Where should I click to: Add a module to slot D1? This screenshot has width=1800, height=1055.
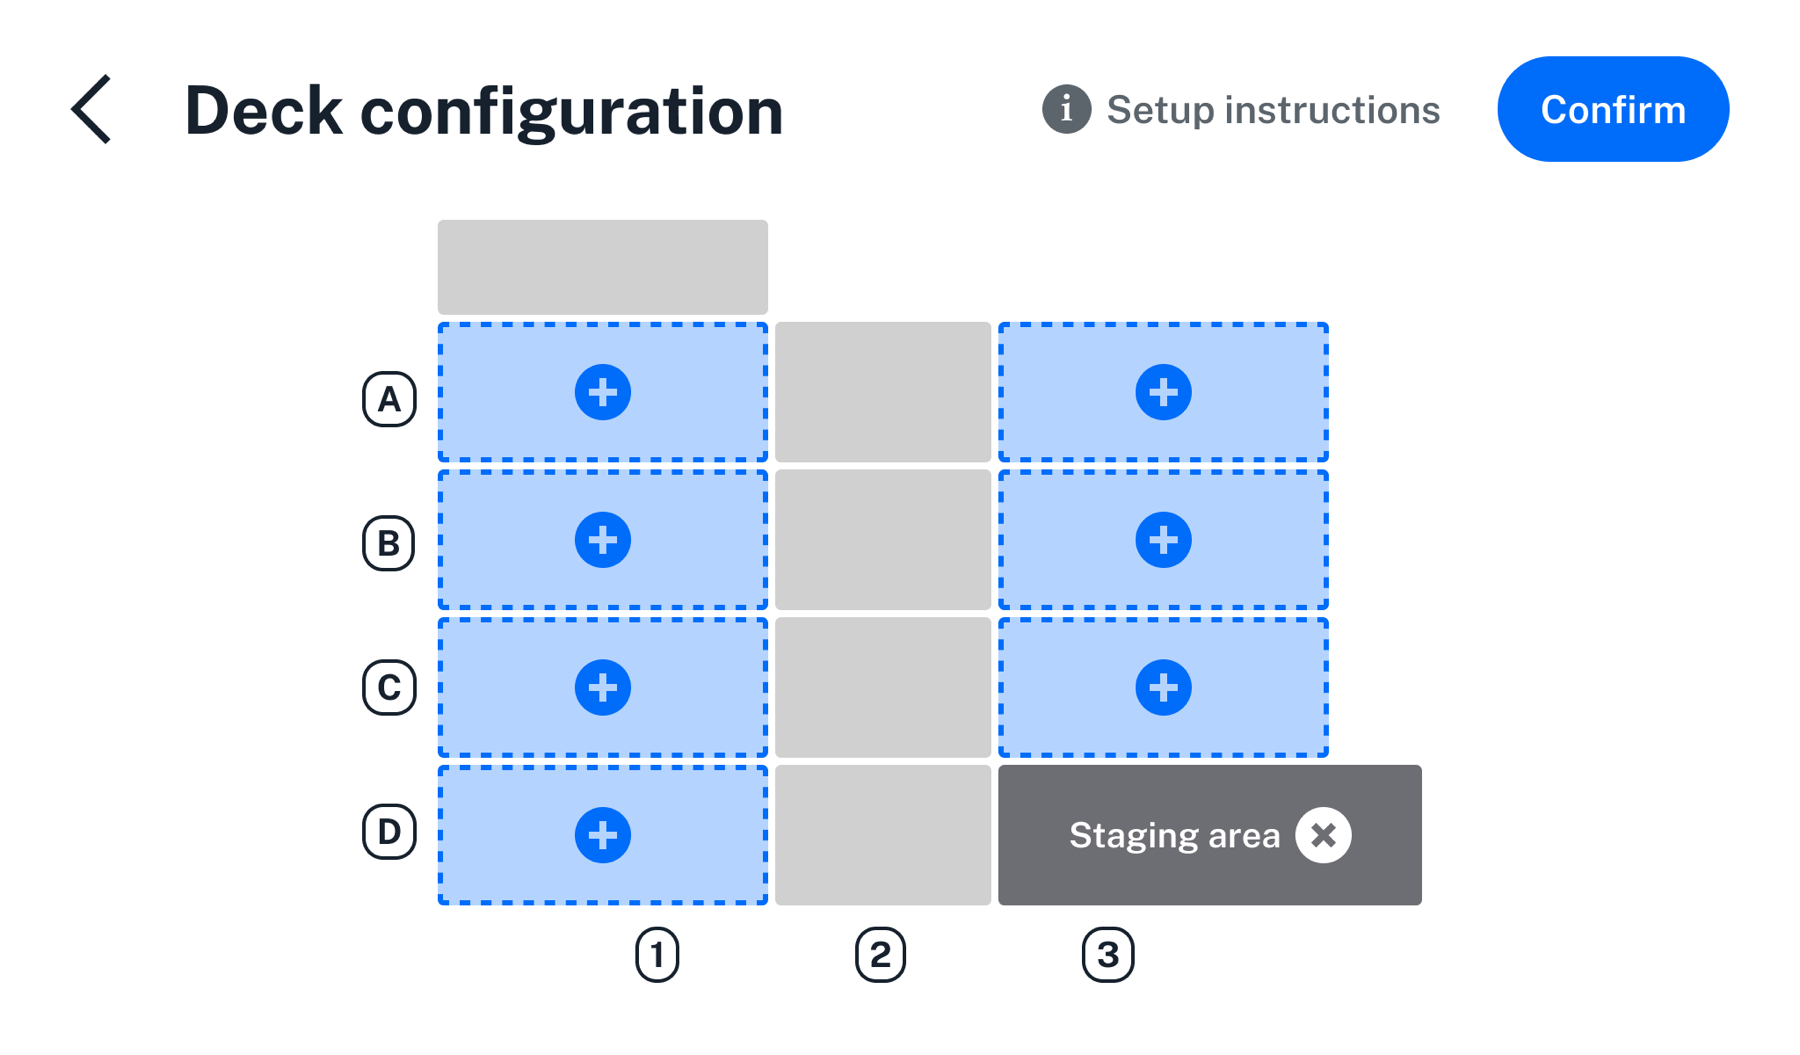(602, 833)
